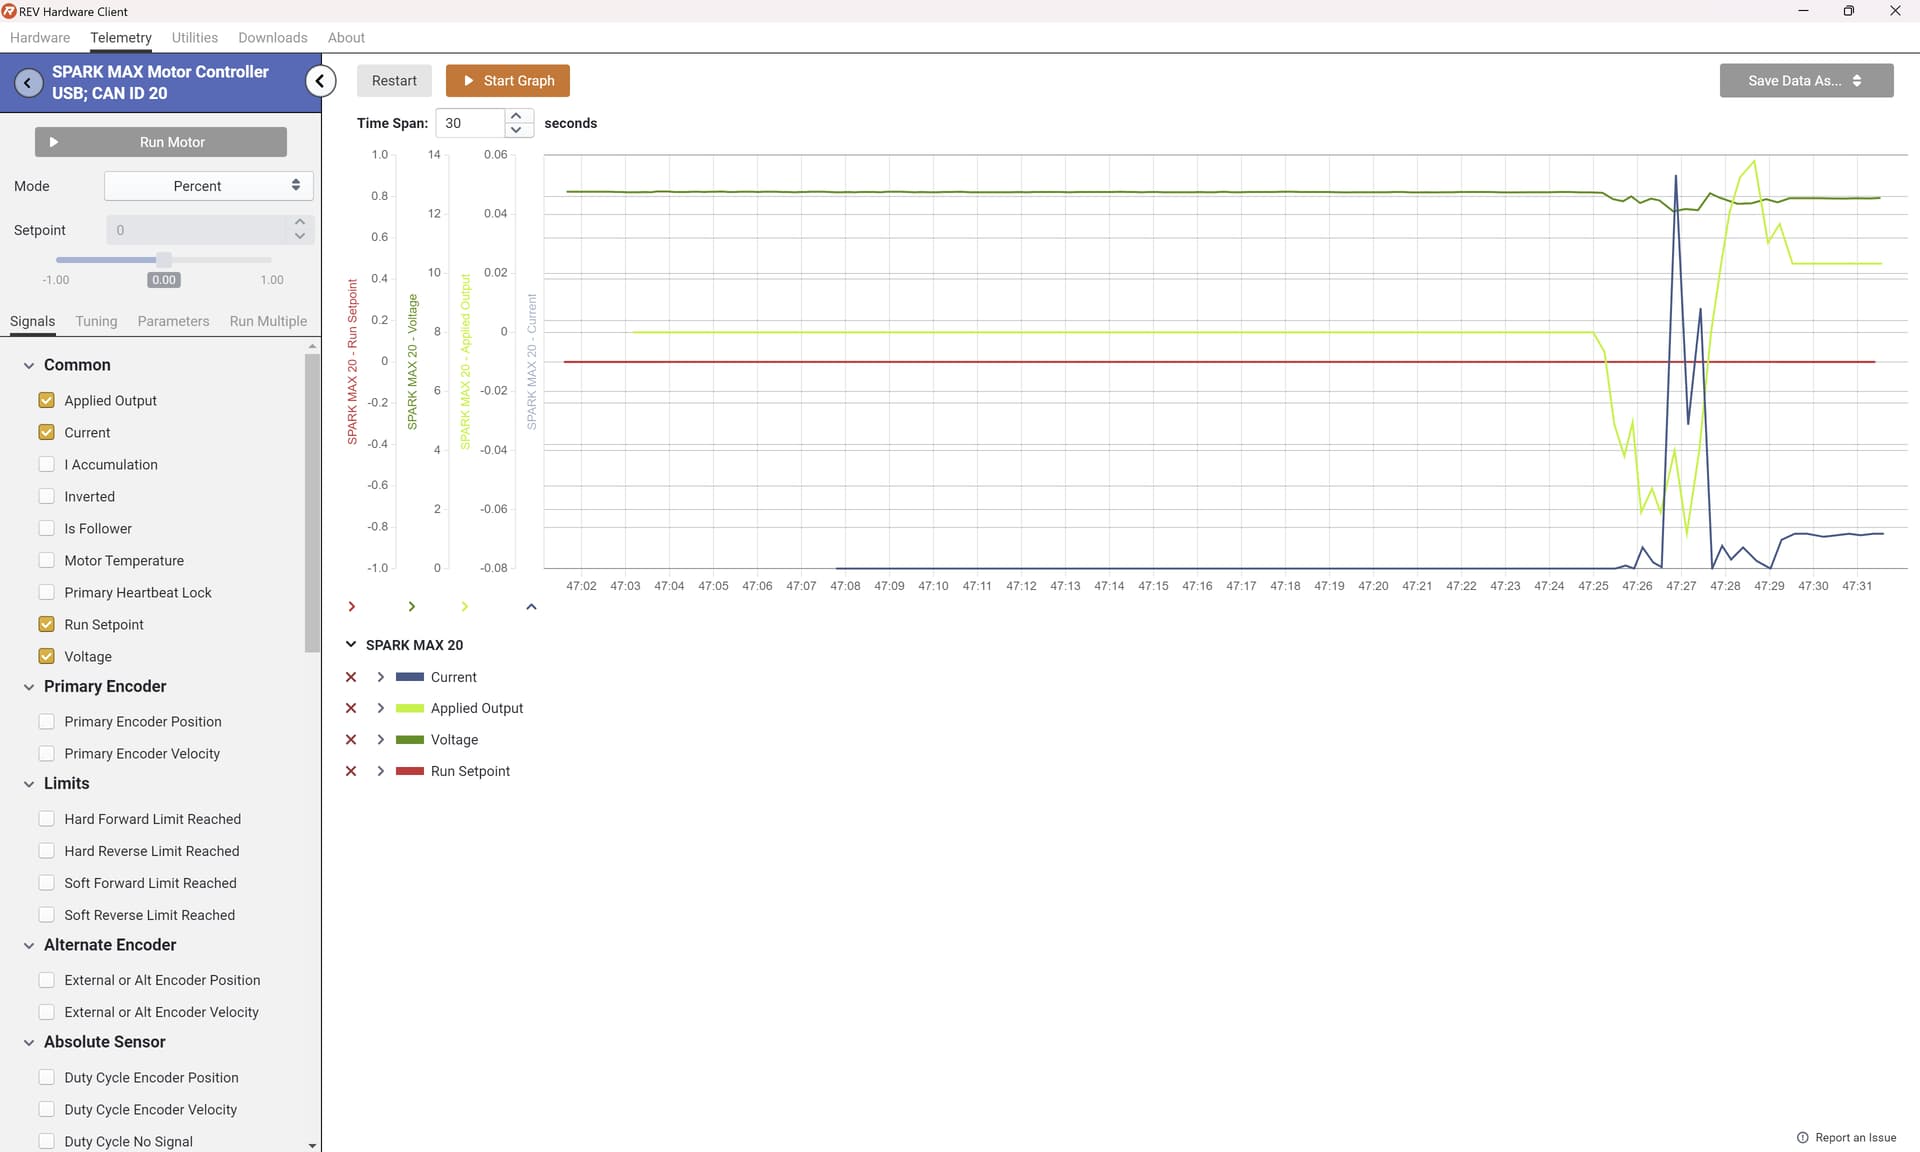Collapse the Alternate Encoder group

(x=29, y=945)
